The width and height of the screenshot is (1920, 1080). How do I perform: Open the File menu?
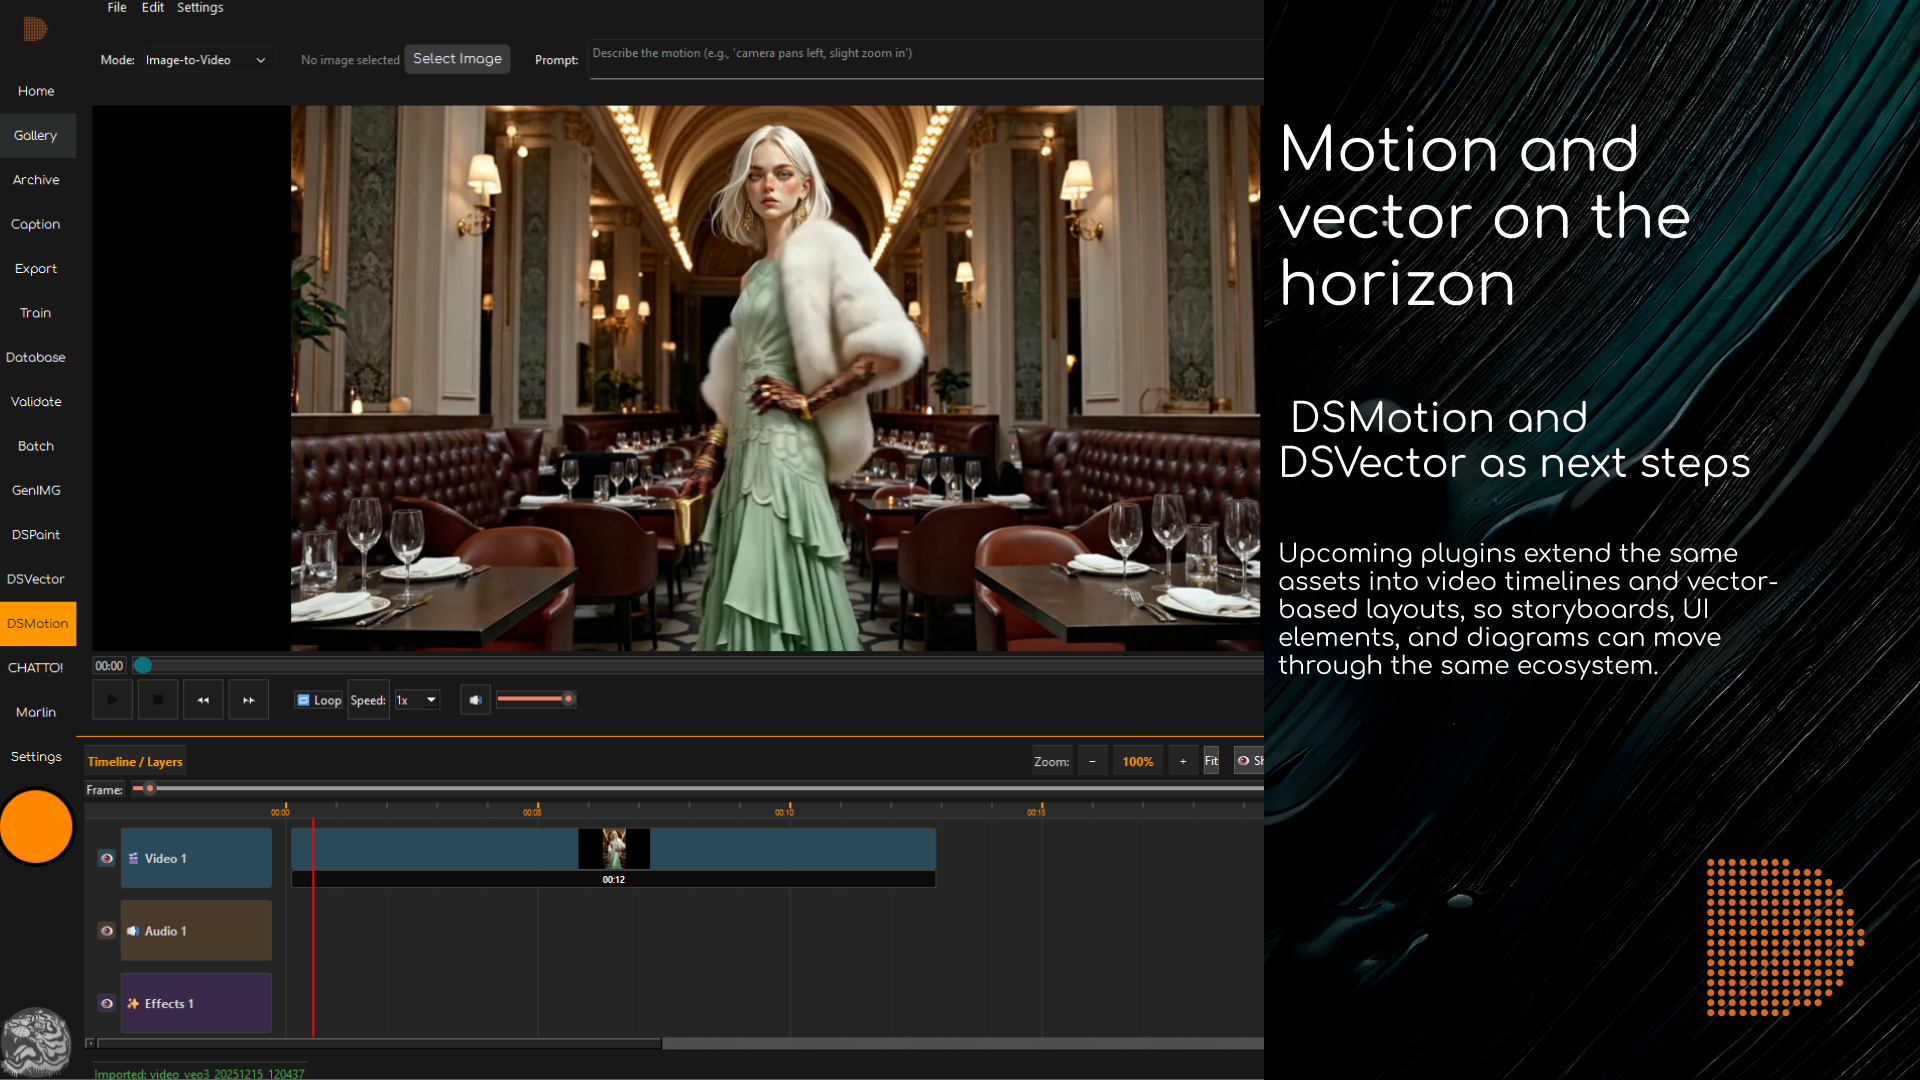coord(116,7)
